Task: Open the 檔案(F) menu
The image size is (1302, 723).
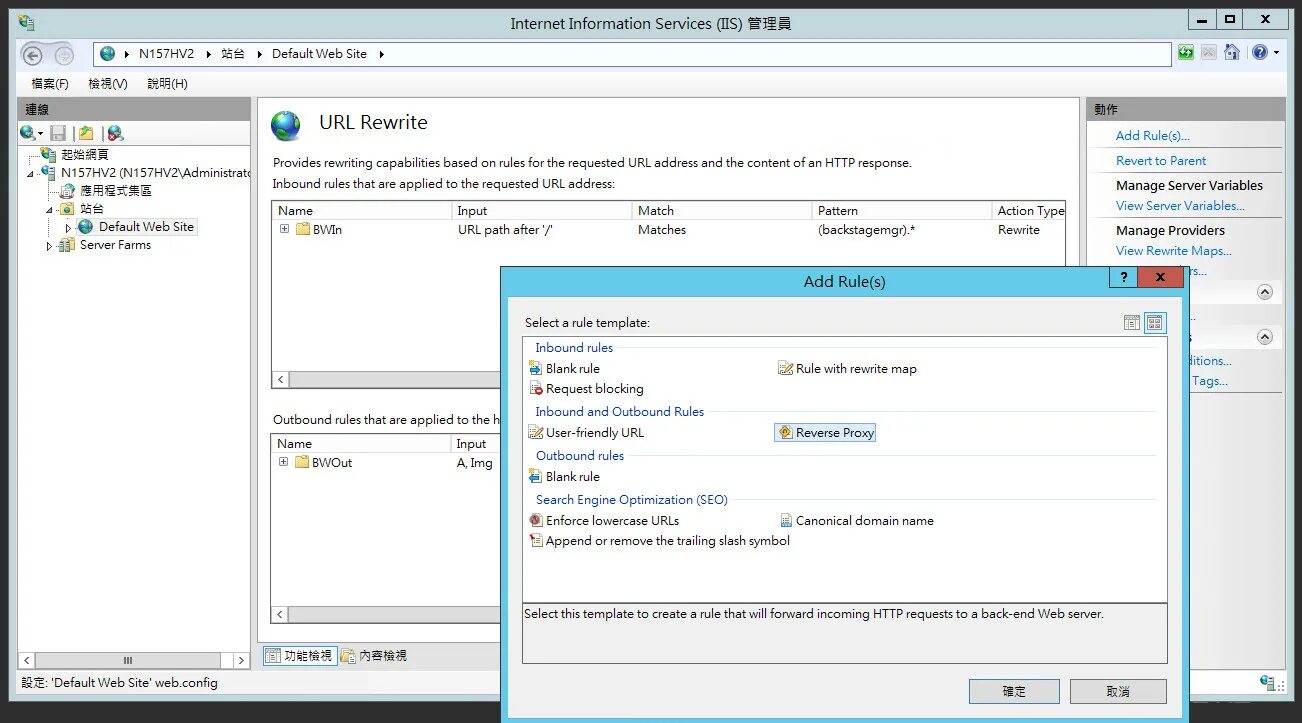Action: click(x=50, y=83)
